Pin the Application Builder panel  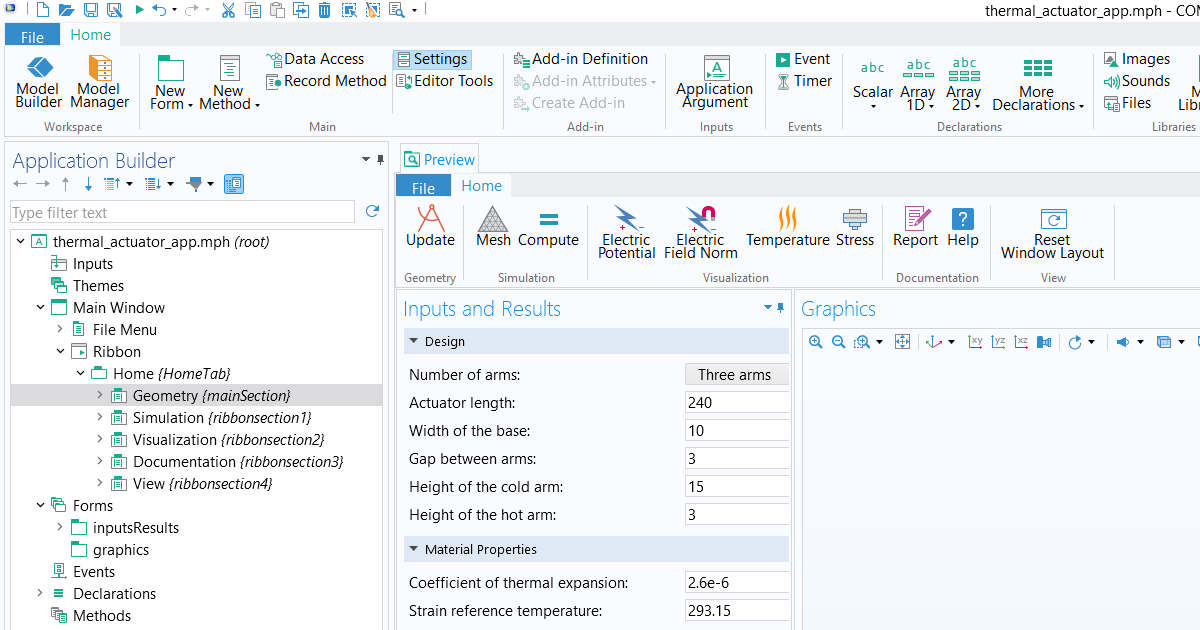381,159
